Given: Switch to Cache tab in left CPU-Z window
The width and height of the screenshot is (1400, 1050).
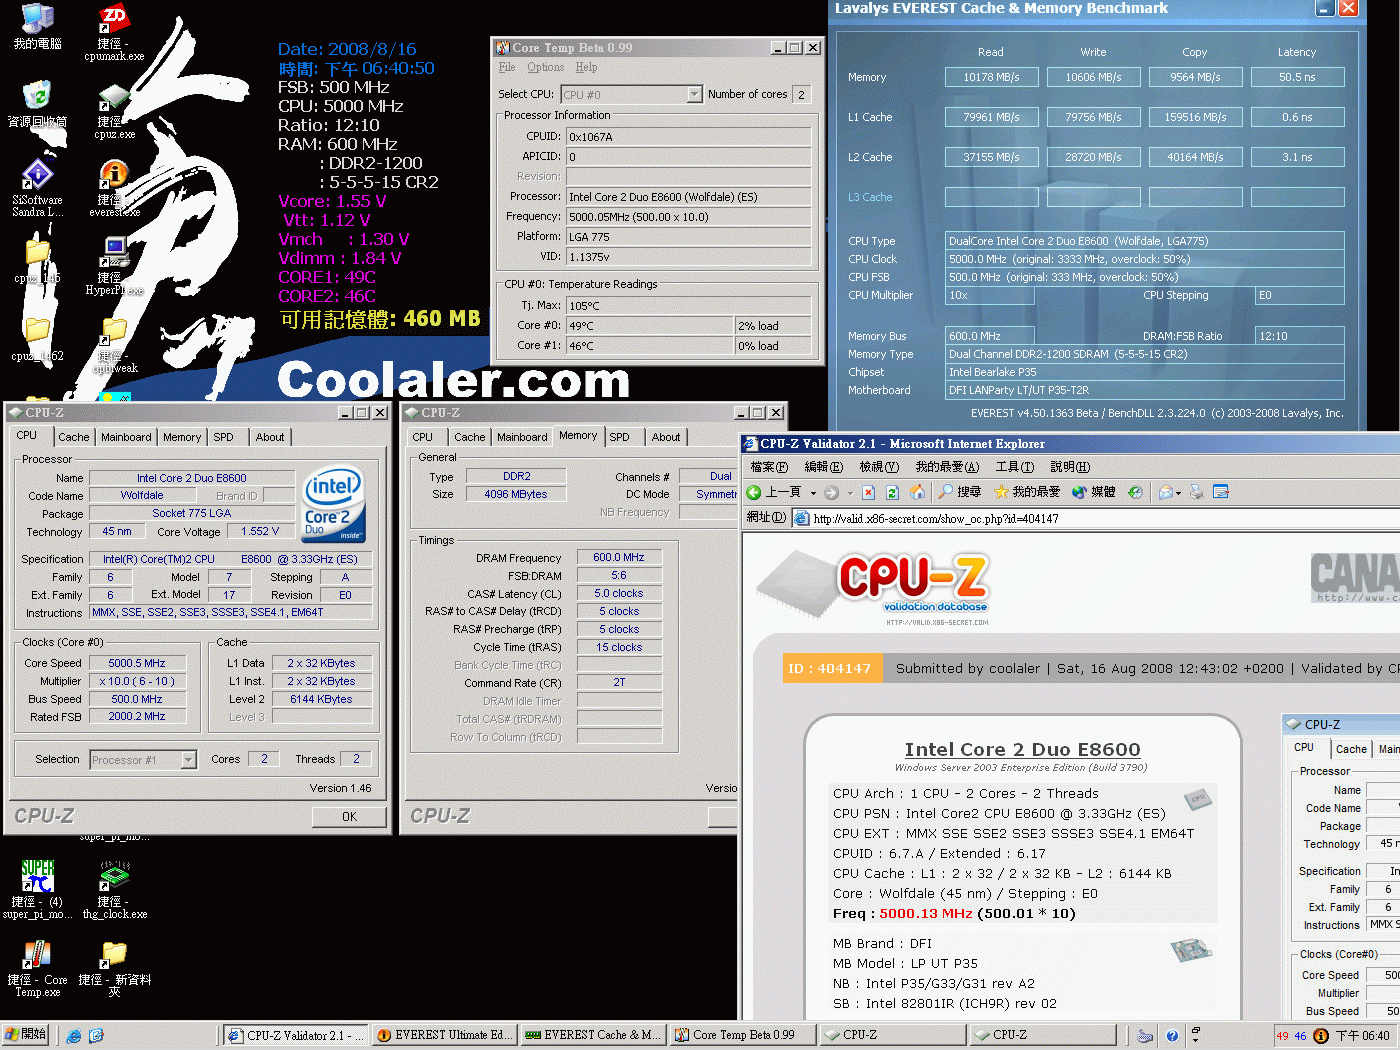Looking at the screenshot, I should 73,437.
